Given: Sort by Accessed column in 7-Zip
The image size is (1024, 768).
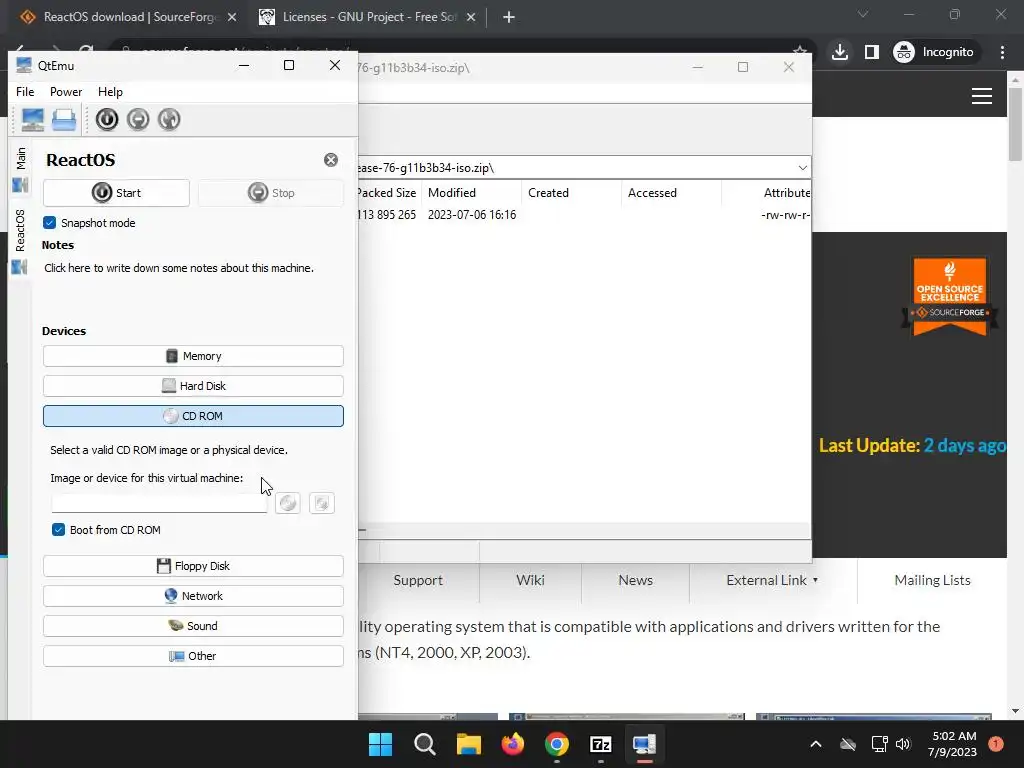Looking at the screenshot, I should coord(671,193).
